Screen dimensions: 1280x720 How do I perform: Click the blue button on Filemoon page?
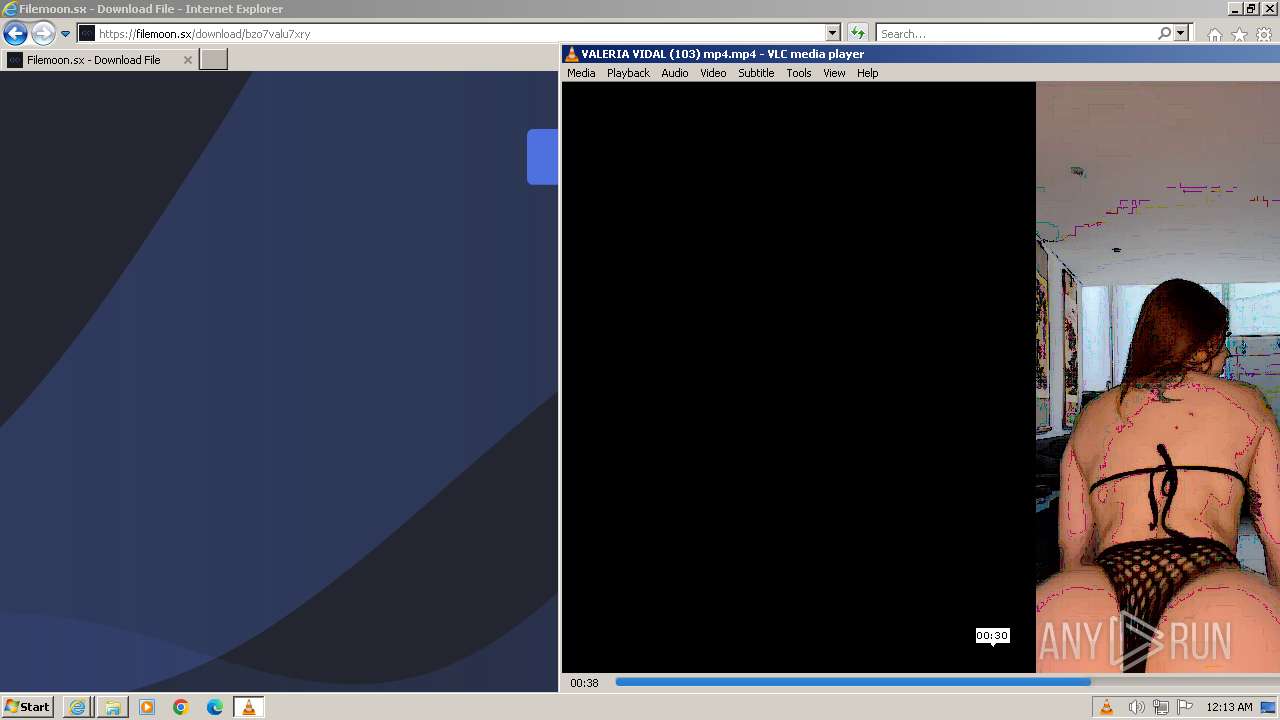pyautogui.click(x=542, y=157)
